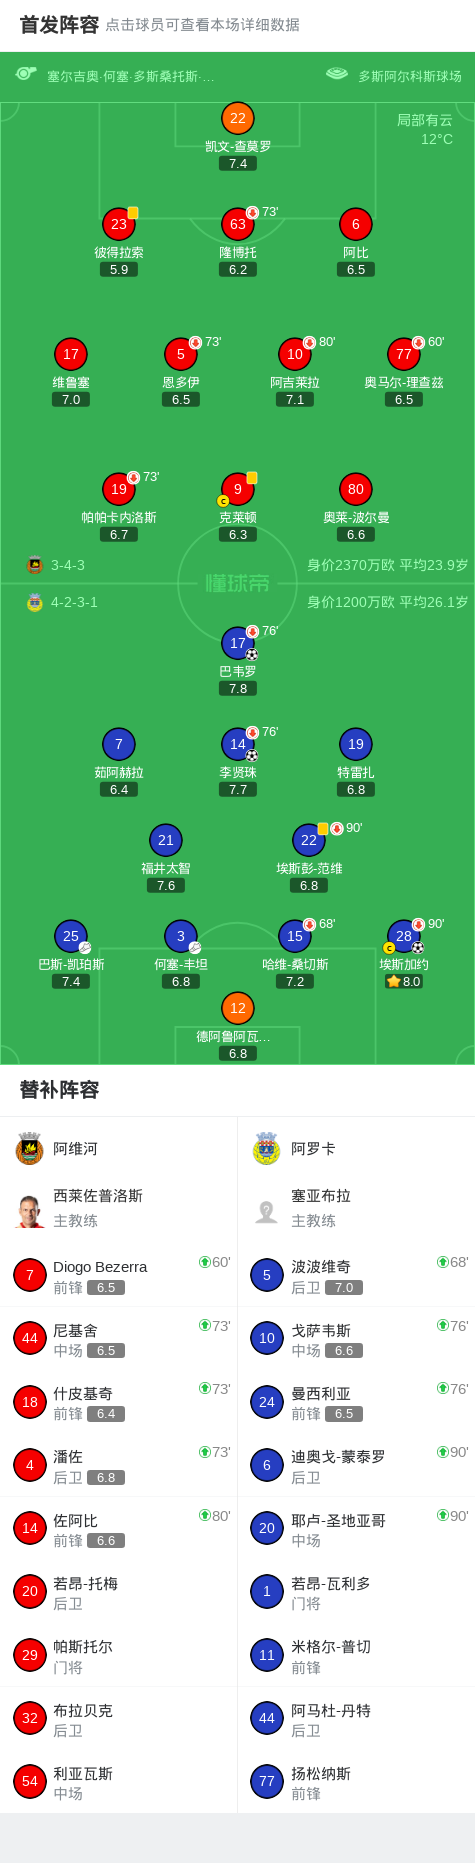
Task: Tap captain number 9 克莱顿 circle
Action: [x=238, y=489]
